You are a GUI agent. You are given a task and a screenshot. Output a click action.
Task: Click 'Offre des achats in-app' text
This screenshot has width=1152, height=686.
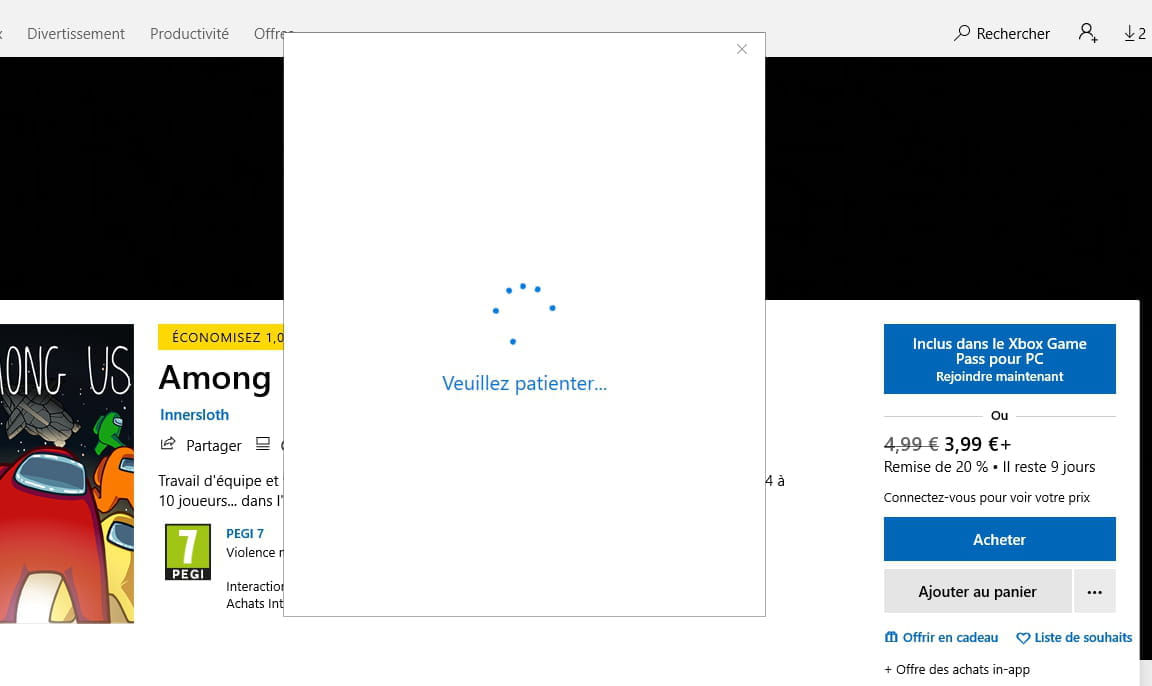957,669
